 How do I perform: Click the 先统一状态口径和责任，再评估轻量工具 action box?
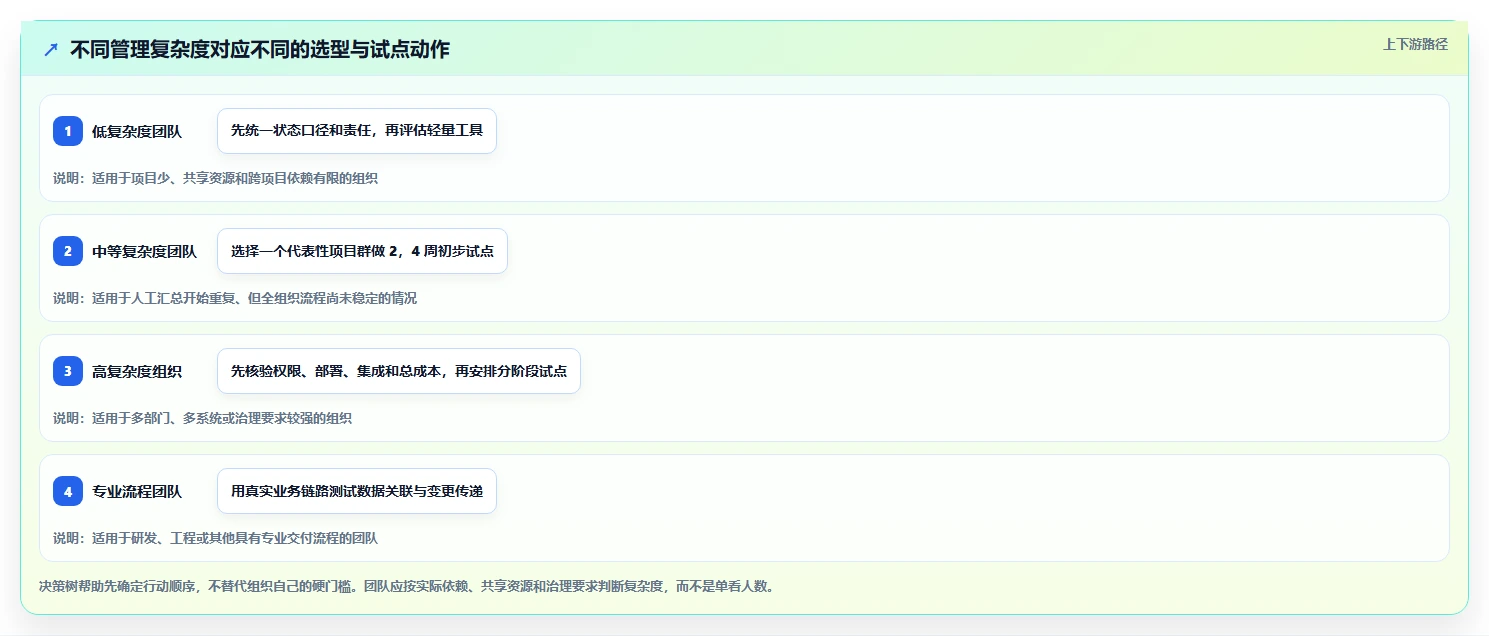[x=357, y=131]
